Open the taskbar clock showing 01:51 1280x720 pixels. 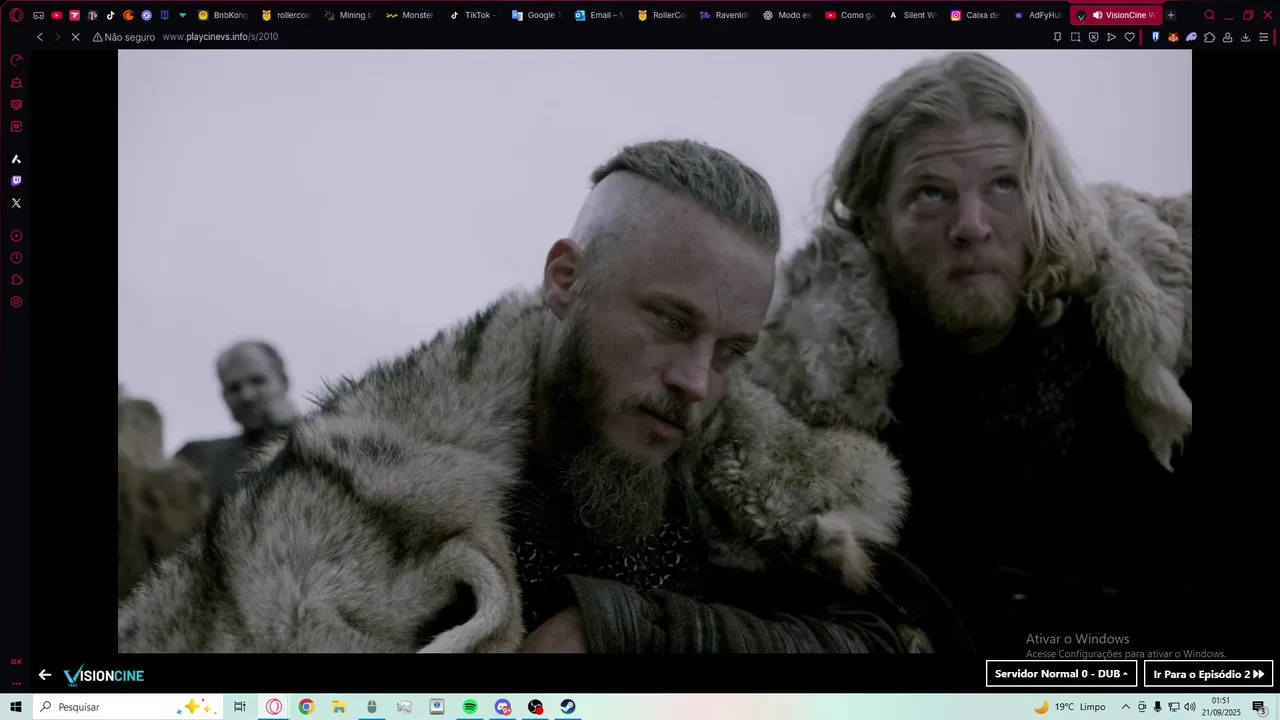coord(1220,707)
